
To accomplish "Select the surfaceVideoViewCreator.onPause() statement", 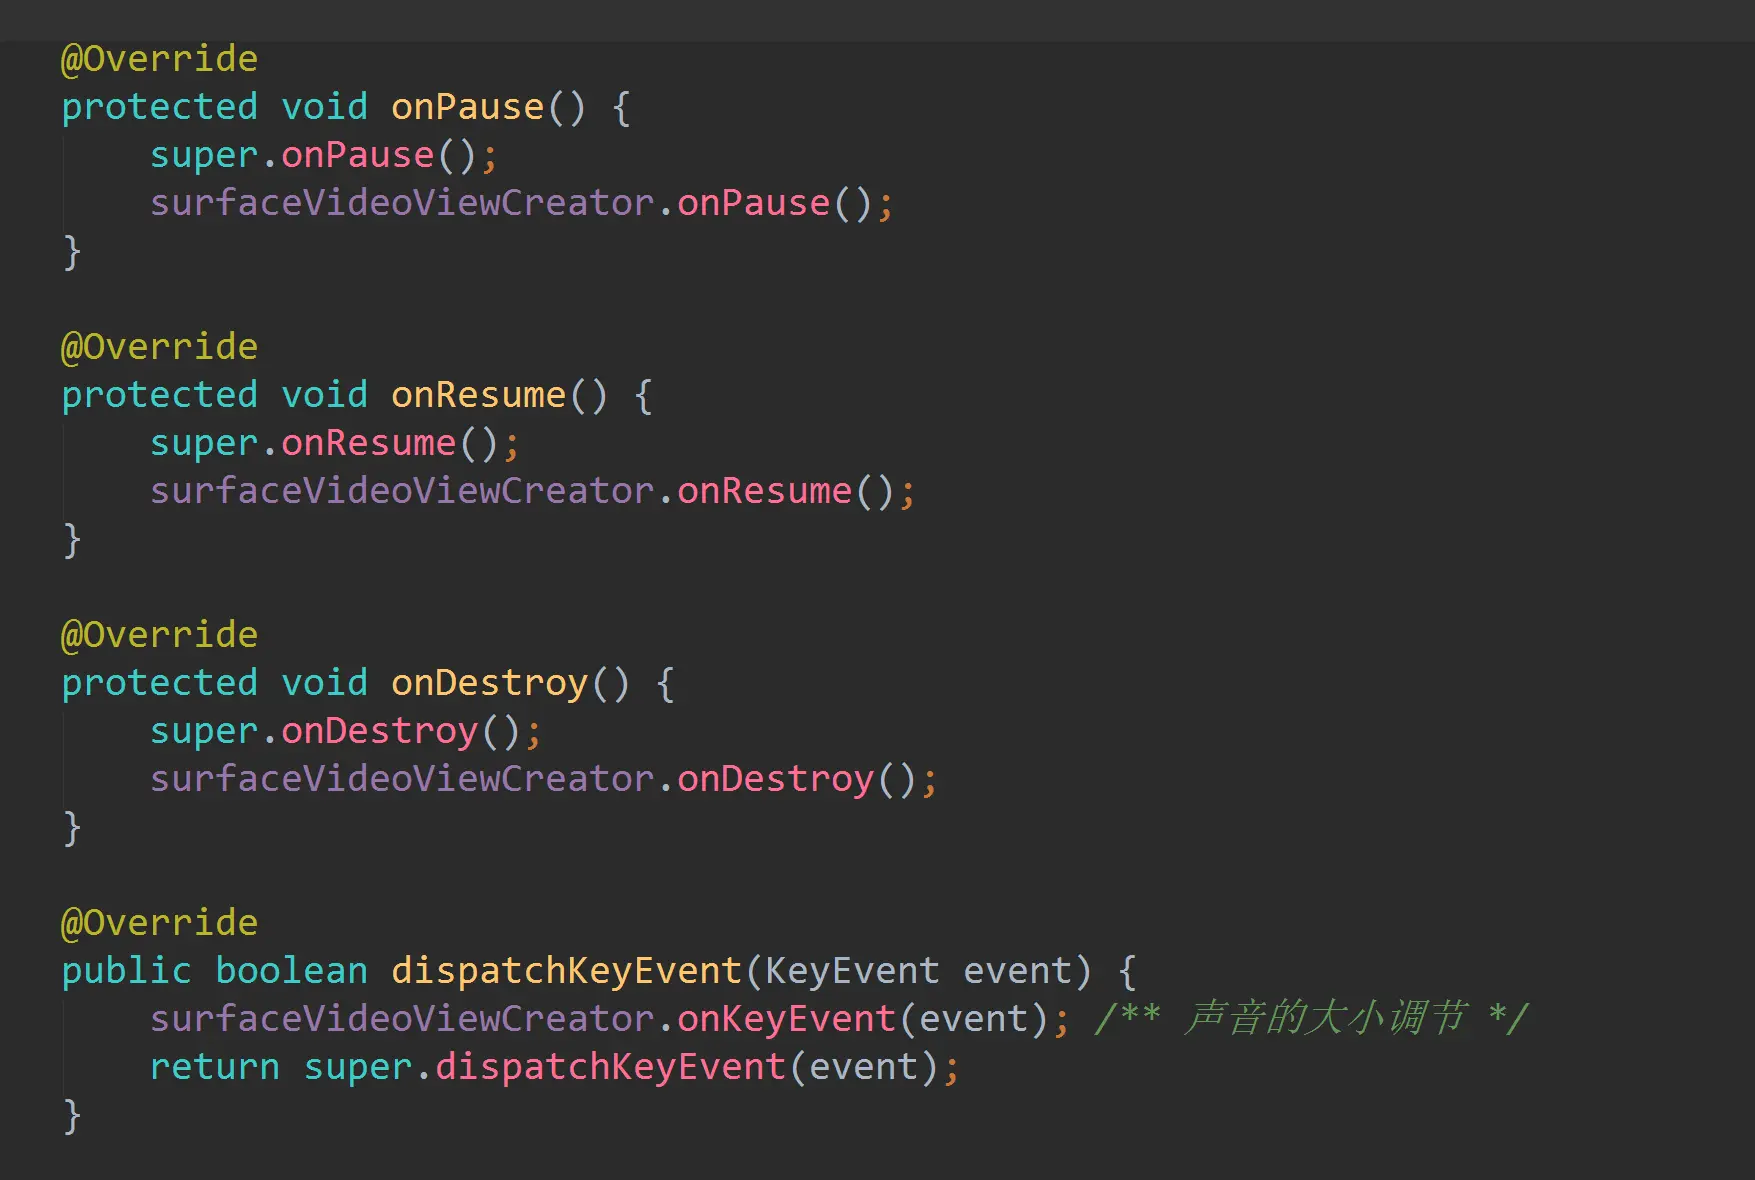I will [521, 203].
